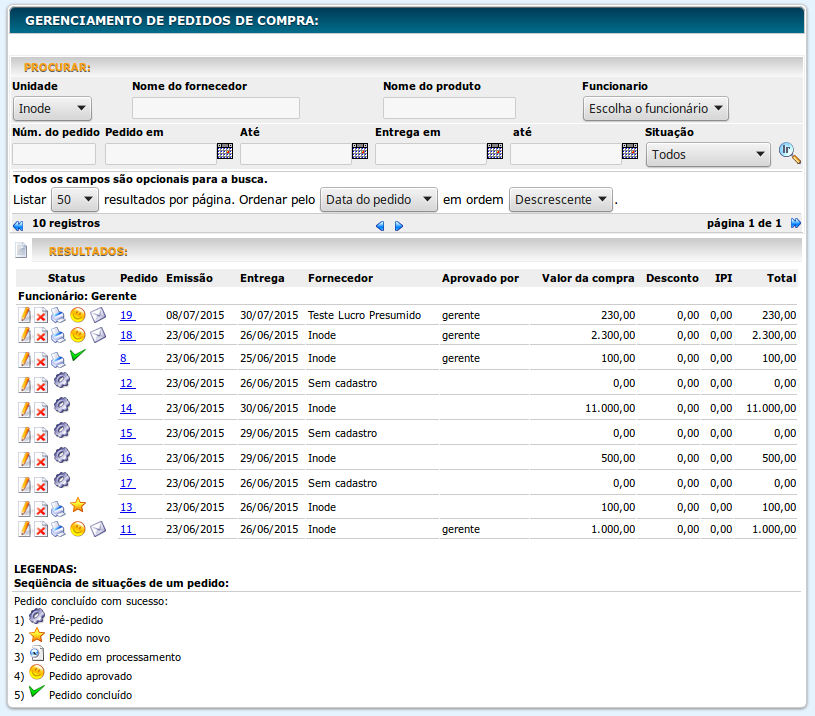Screen dimensions: 815x716
Task: Expand the 'Escolha o funcionário' dropdown
Action: (x=655, y=108)
